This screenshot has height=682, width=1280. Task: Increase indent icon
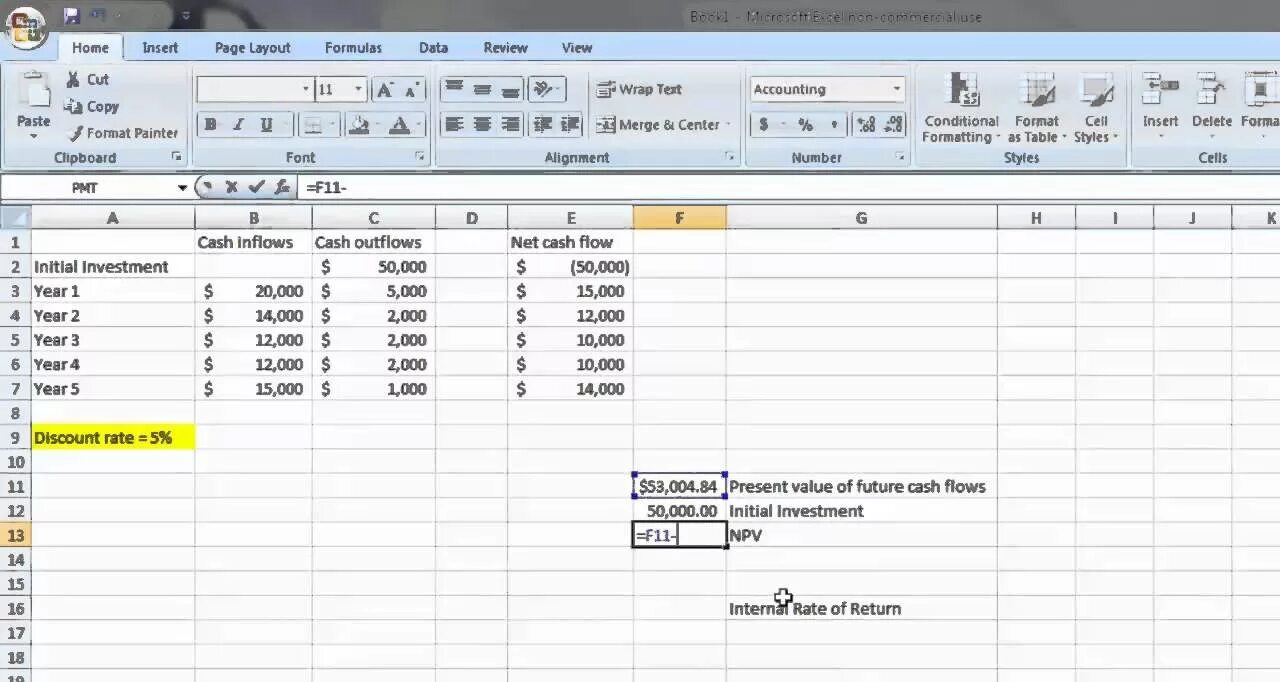(571, 124)
